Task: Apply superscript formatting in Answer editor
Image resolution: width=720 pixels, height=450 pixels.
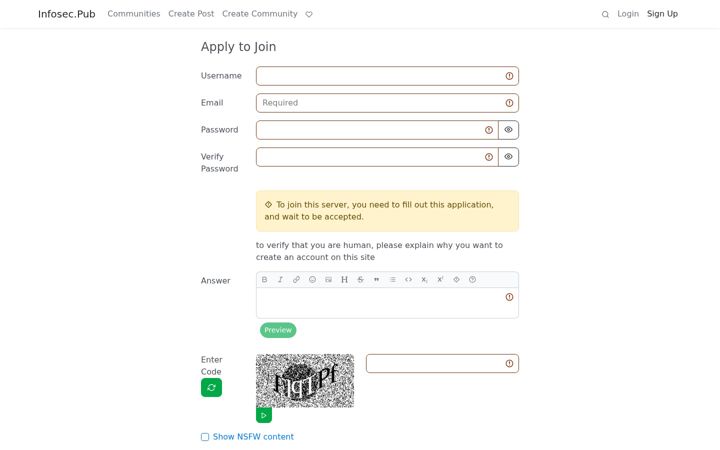Action: [x=440, y=280]
